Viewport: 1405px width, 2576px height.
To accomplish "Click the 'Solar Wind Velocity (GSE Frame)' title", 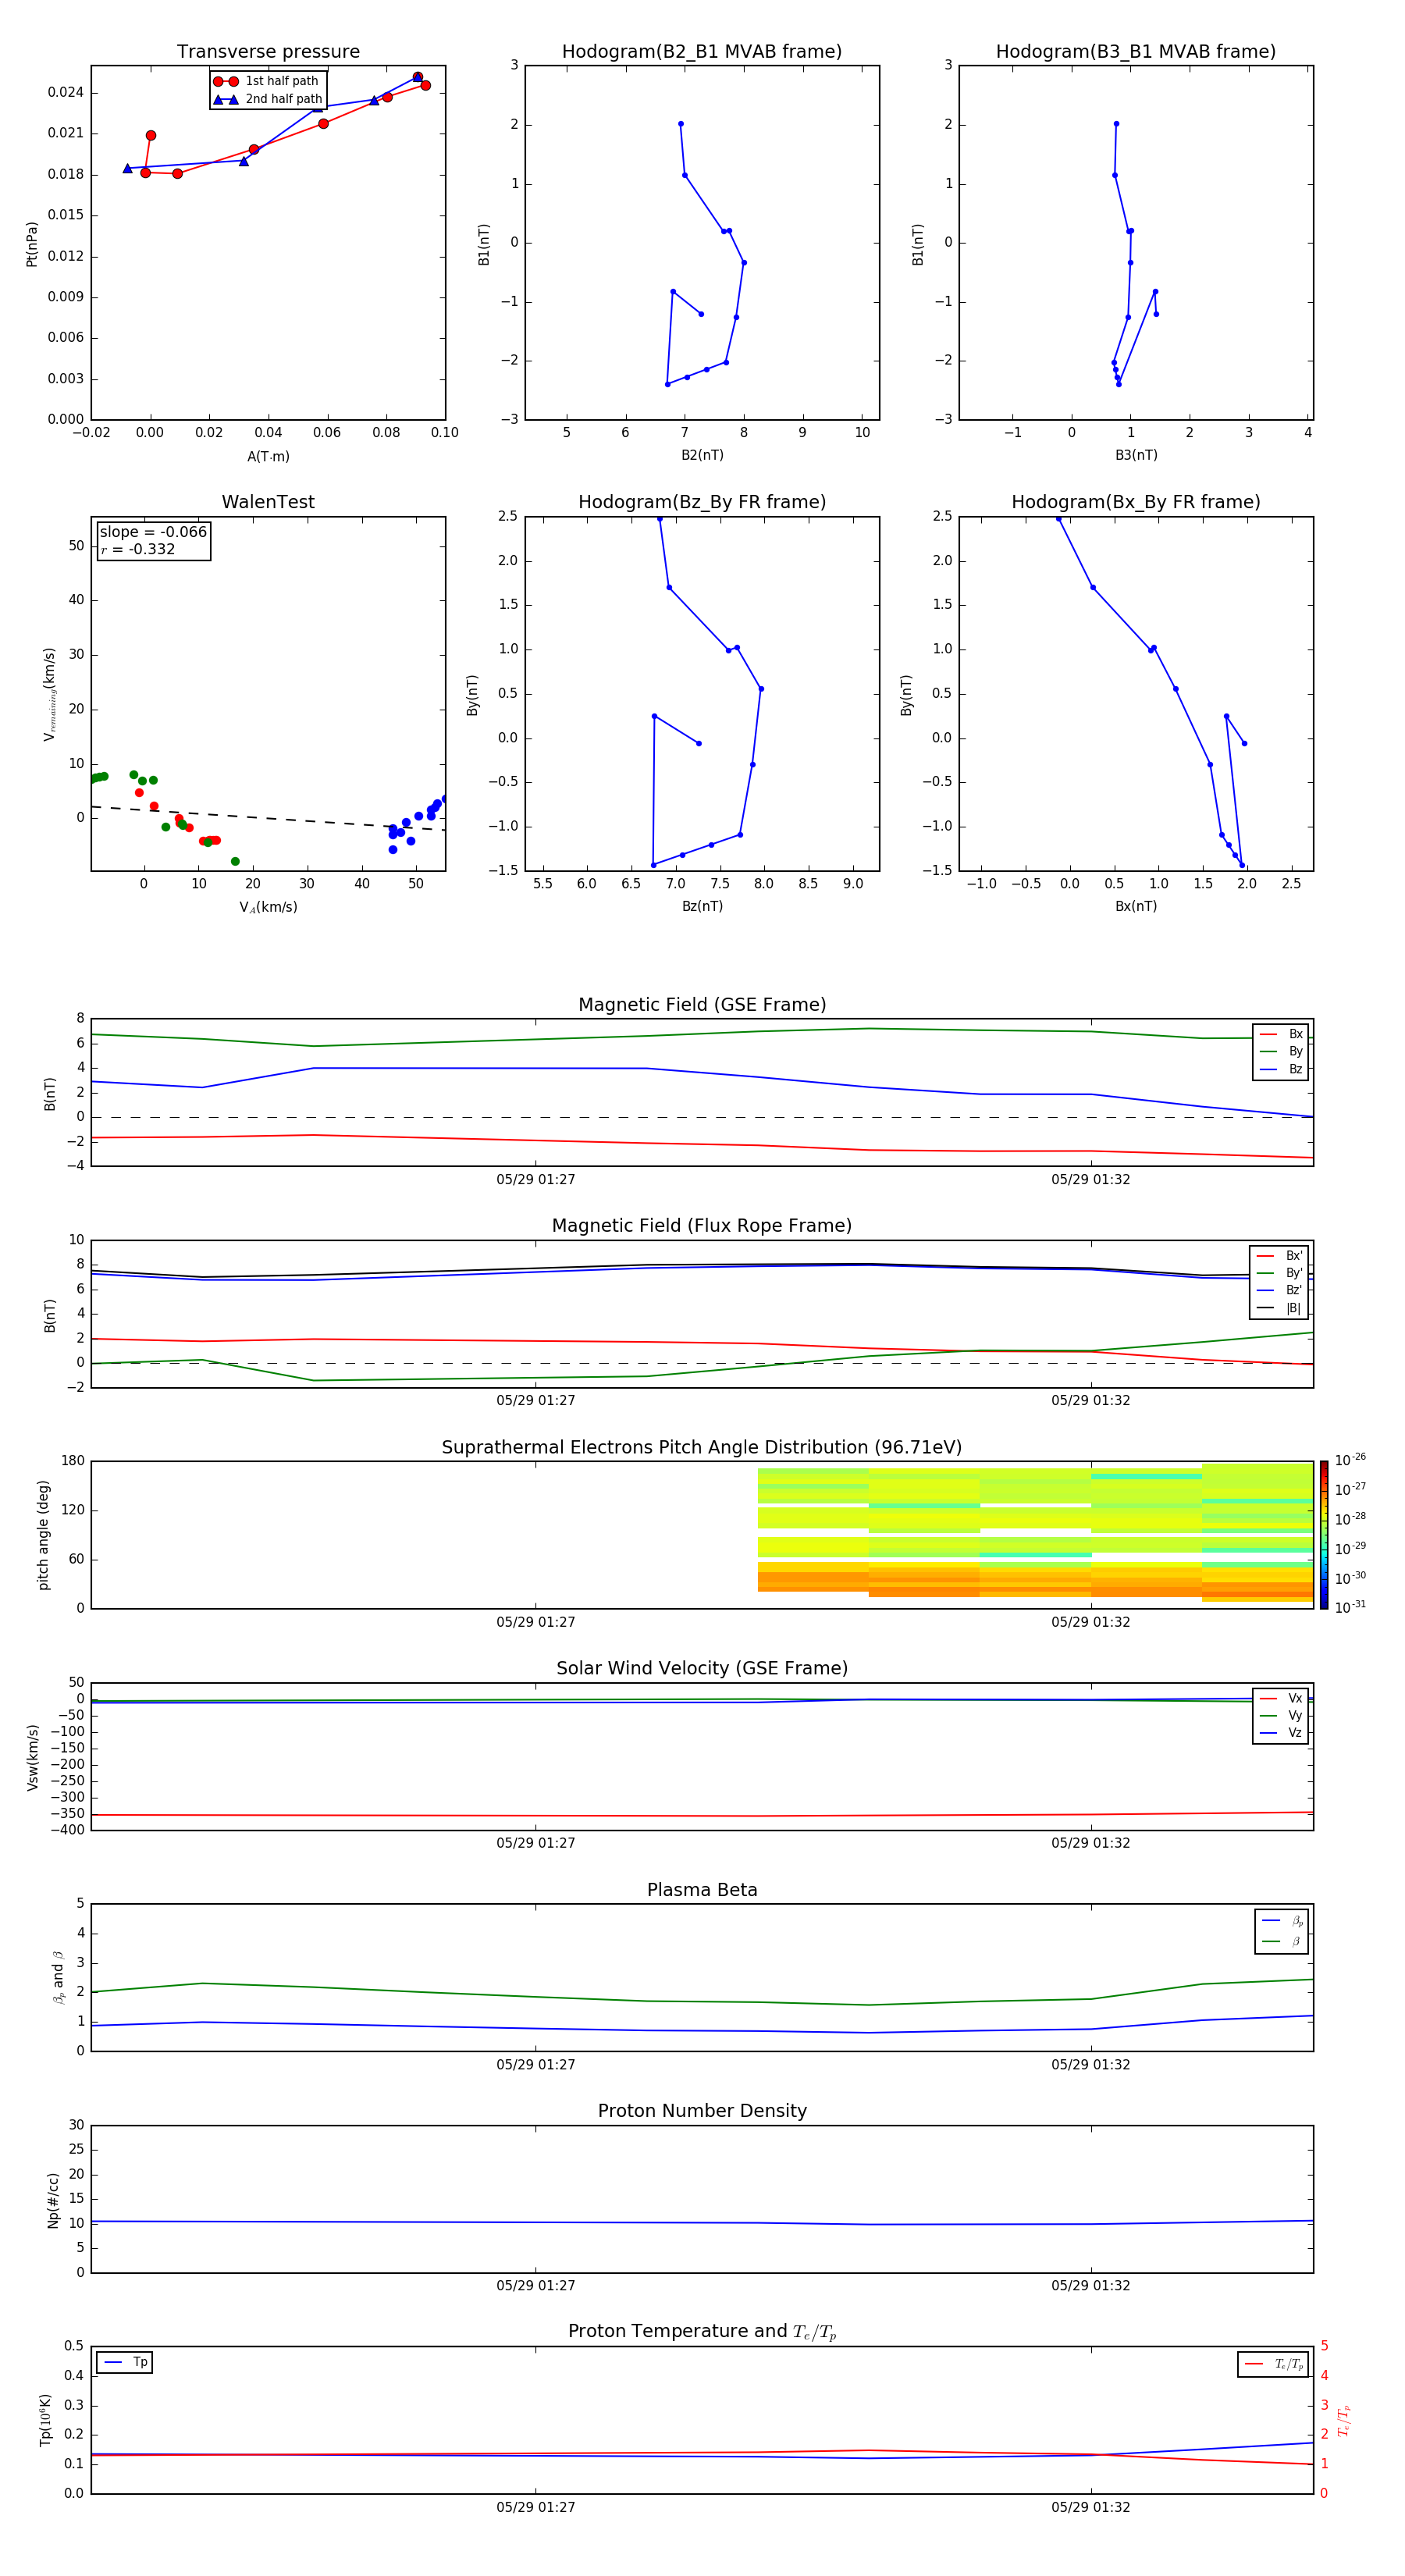I will pyautogui.click(x=702, y=1668).
